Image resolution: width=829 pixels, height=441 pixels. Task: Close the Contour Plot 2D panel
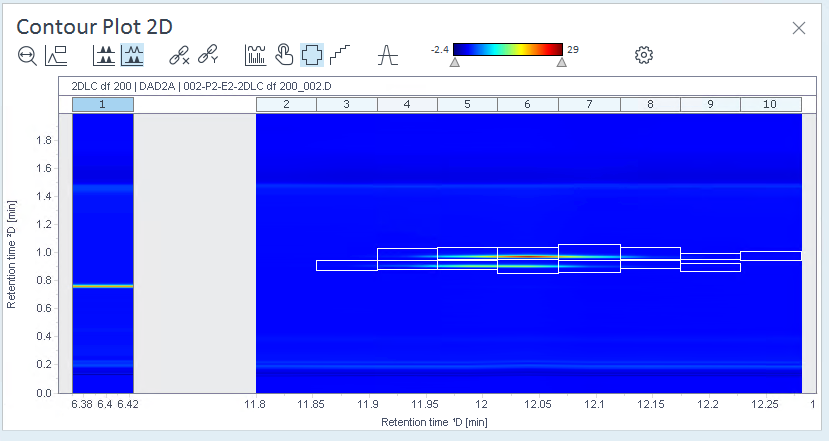pos(799,28)
